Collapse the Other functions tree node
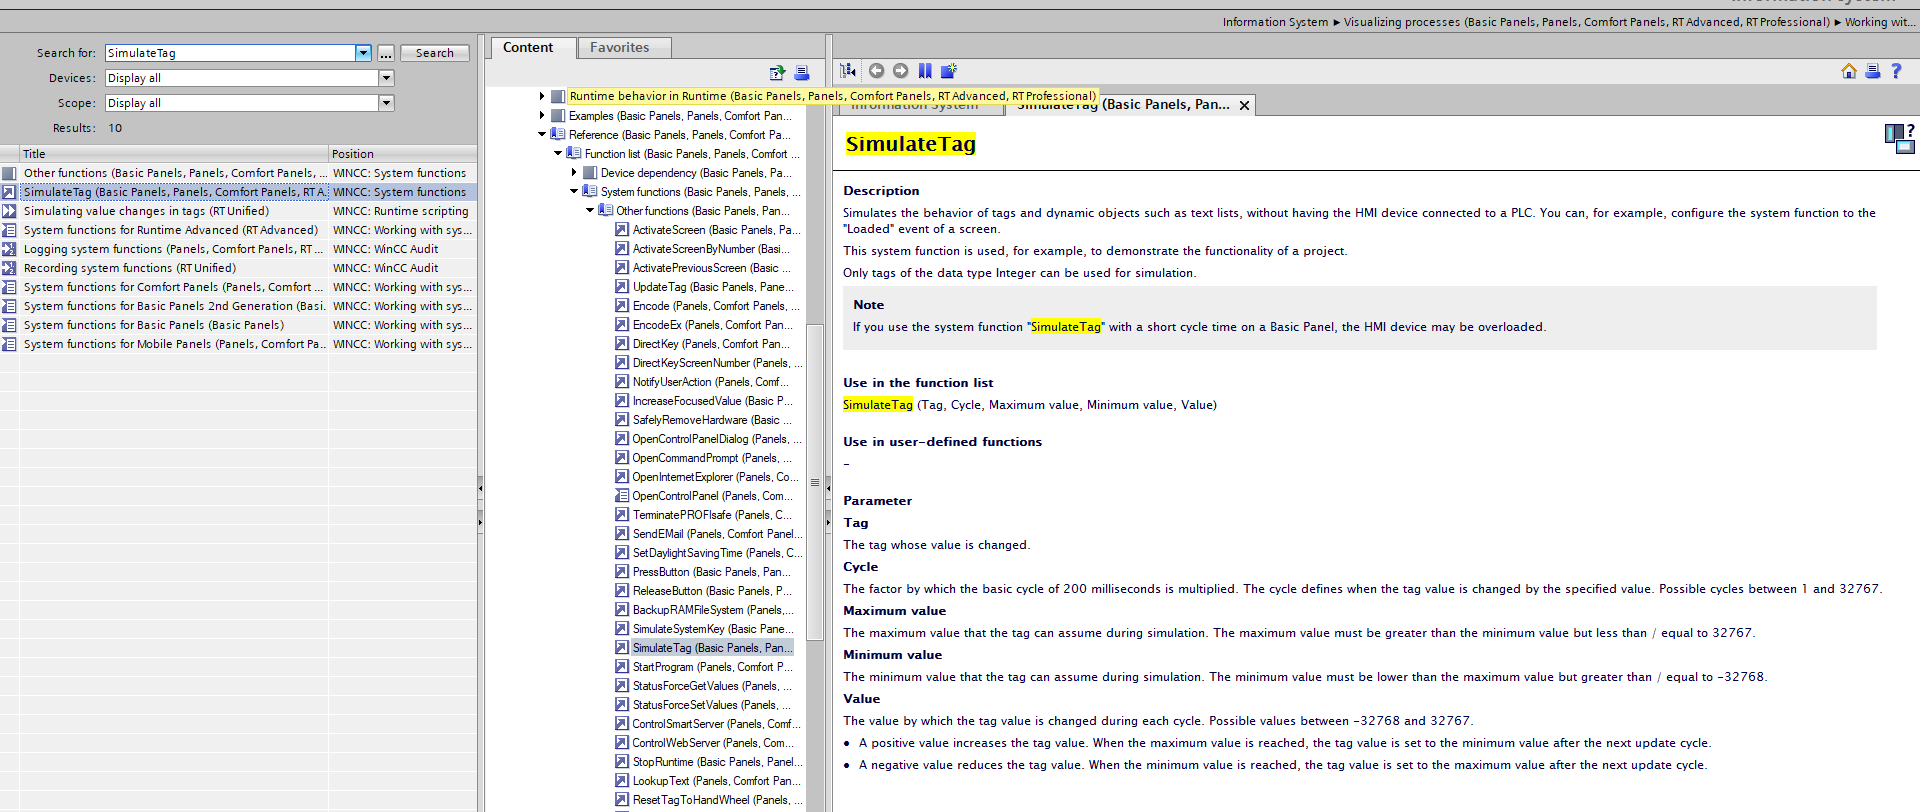 point(590,211)
